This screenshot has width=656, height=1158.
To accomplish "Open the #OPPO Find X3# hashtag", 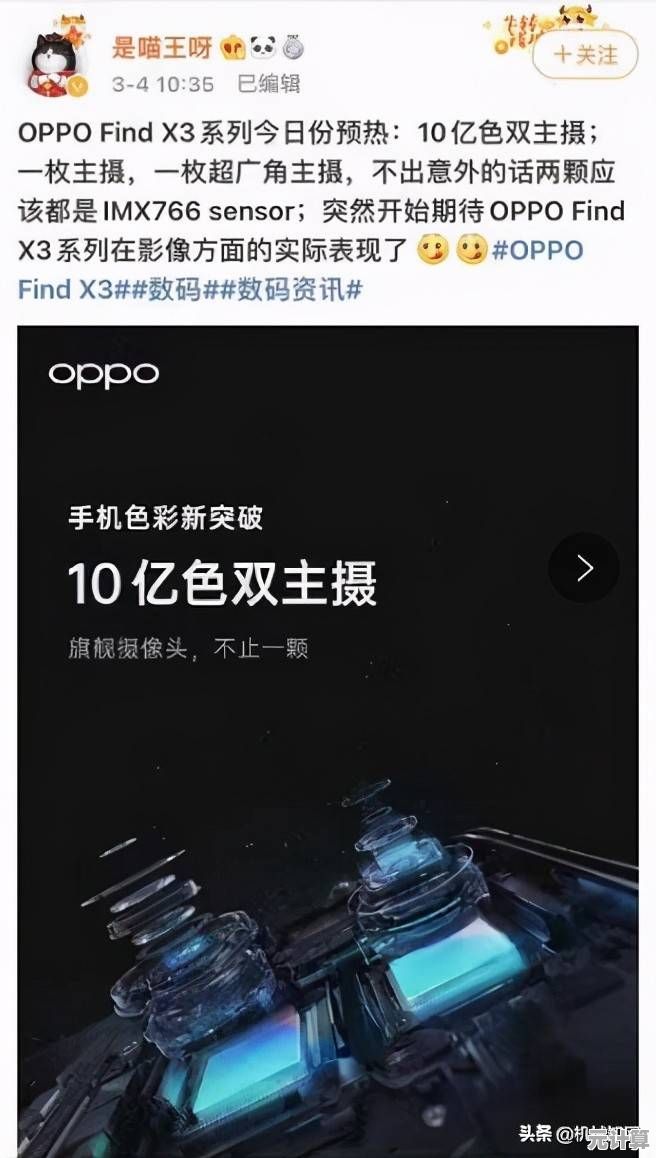I will [x=301, y=269].
